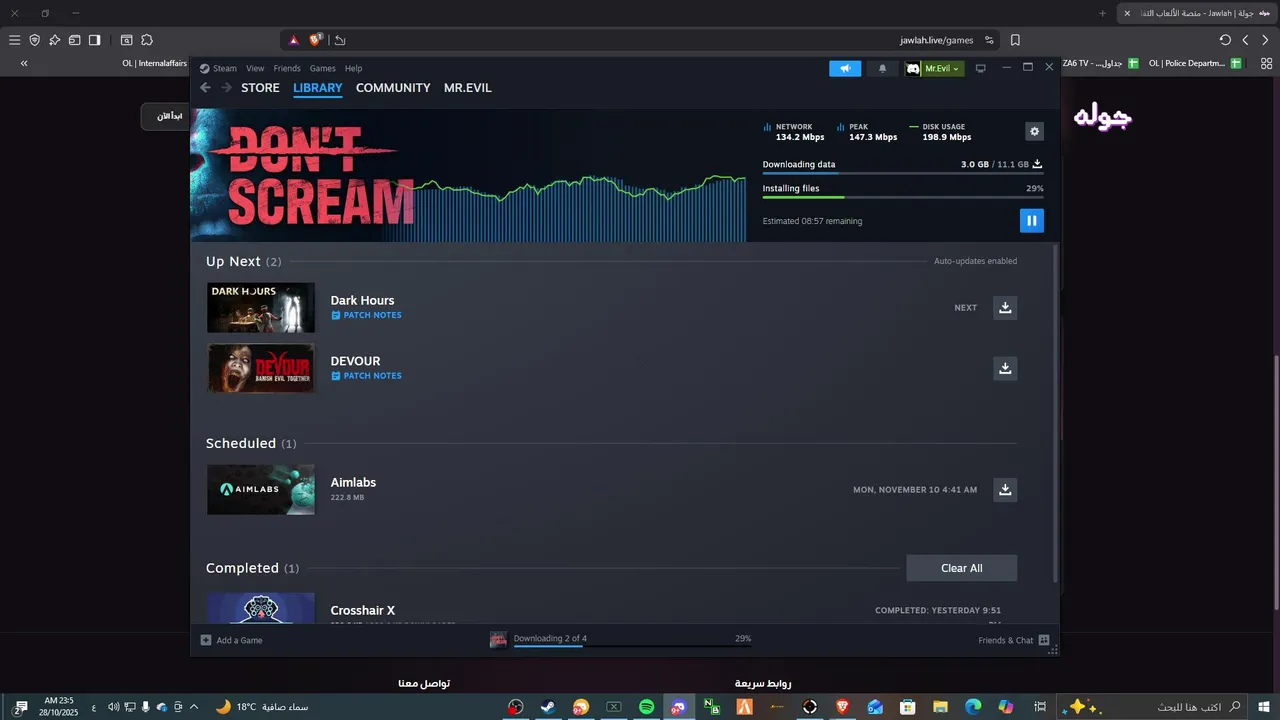This screenshot has width=1280, height=720.
Task: Click the Dark Hours title text
Action: coord(362,300)
